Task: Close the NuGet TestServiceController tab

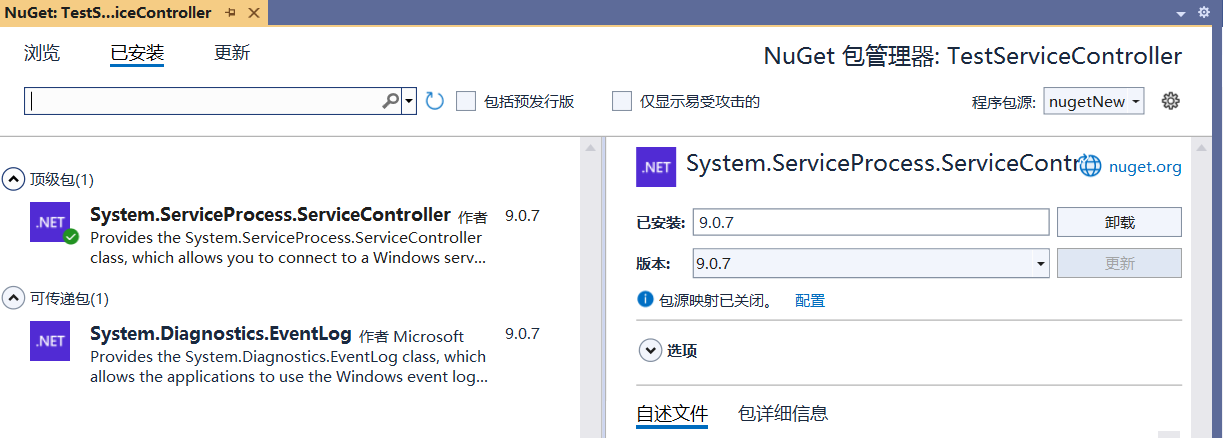Action: 253,13
